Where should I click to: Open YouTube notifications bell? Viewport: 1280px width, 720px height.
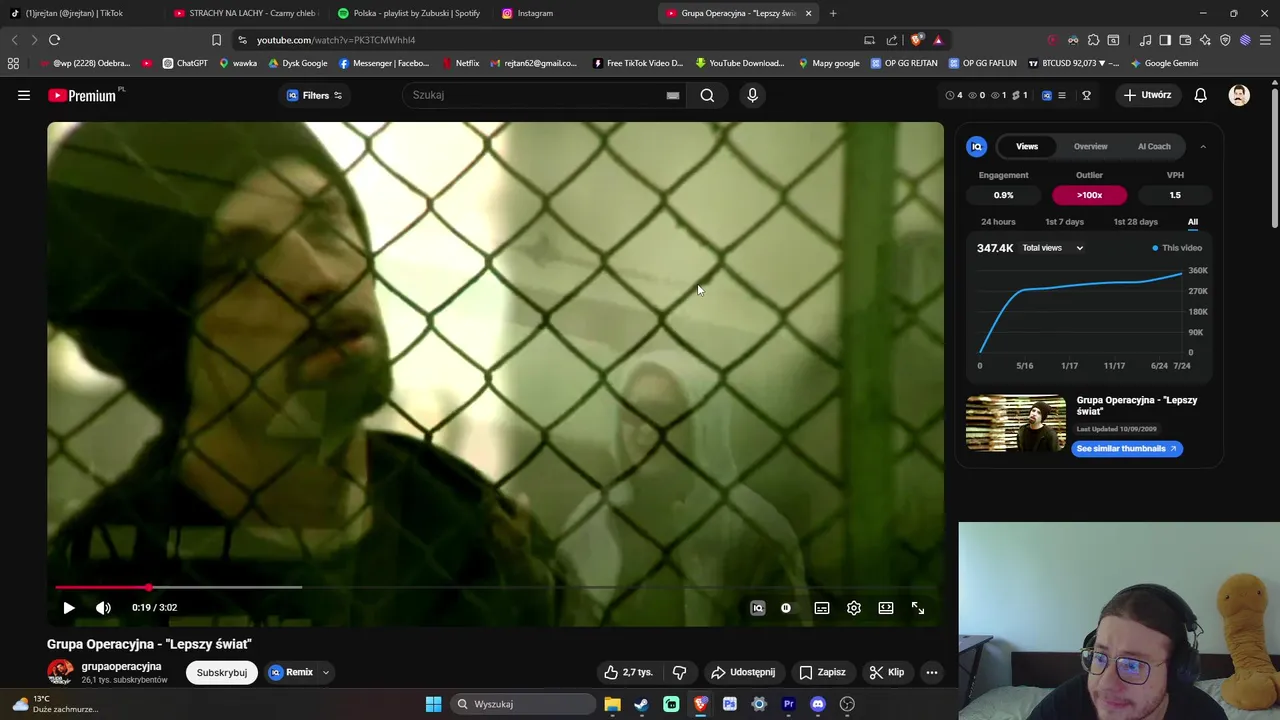click(x=1200, y=95)
